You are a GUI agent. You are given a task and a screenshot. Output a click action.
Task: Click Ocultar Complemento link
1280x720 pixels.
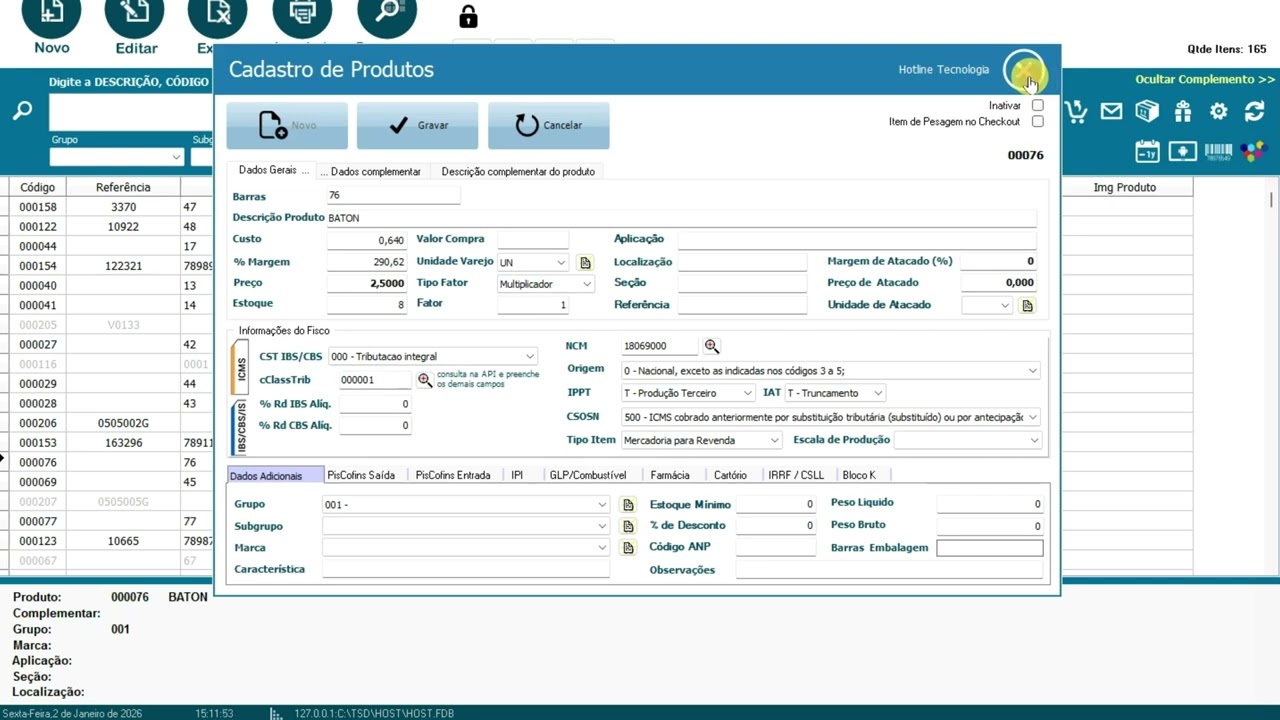[x=1205, y=80]
